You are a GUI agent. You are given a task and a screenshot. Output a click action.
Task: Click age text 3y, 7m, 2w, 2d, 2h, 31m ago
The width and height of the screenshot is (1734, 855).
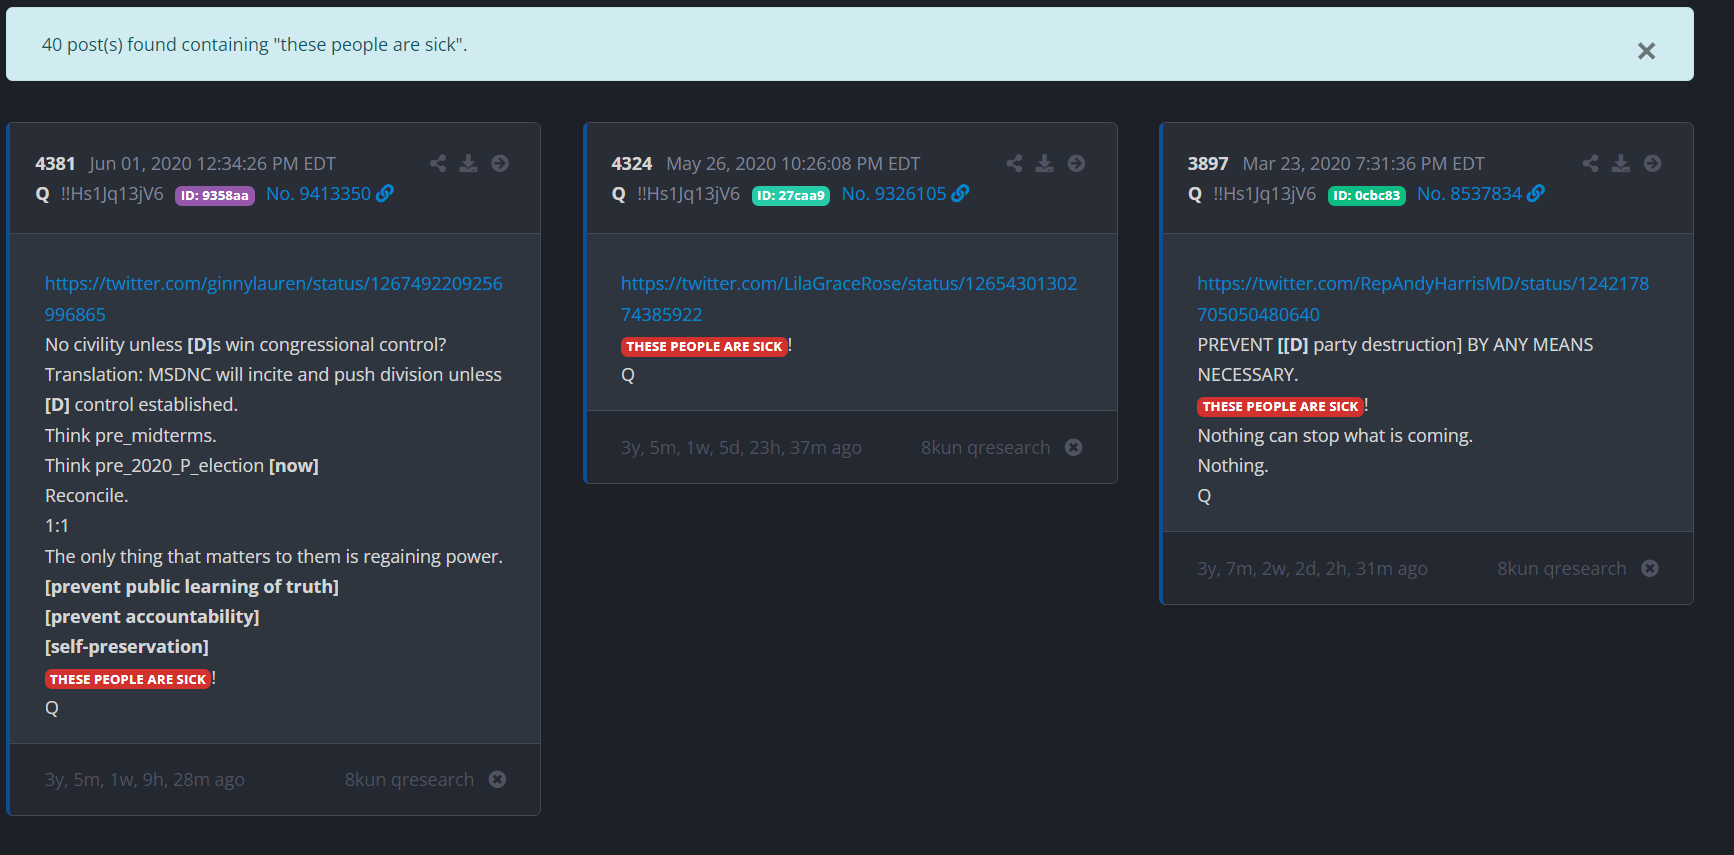[1312, 569]
